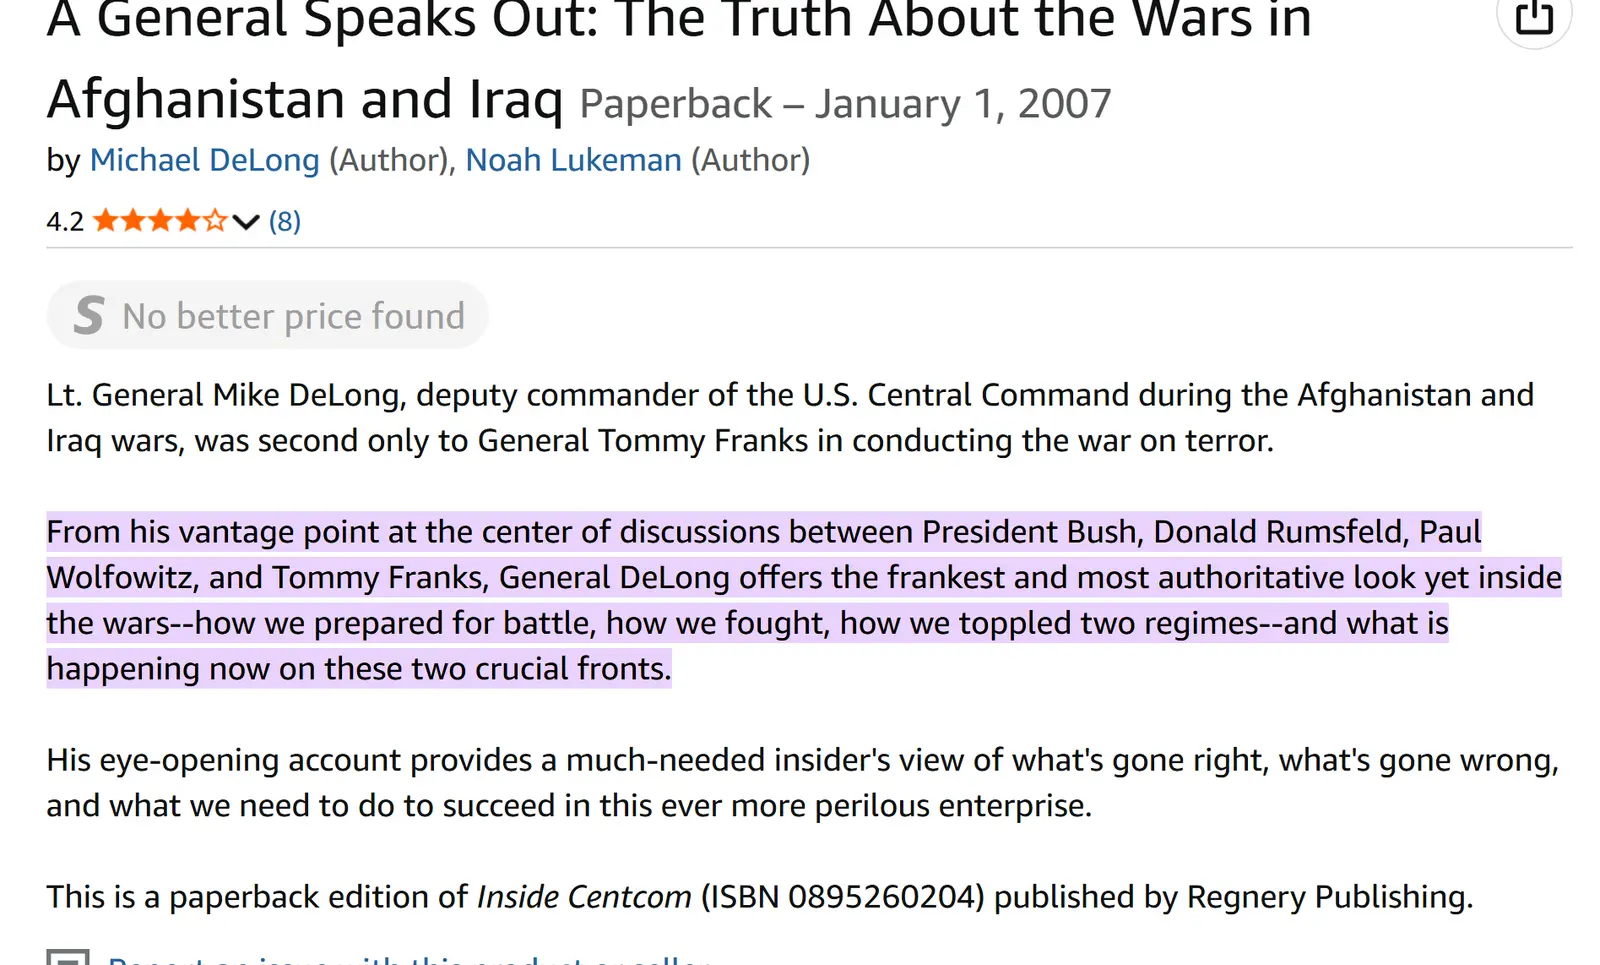1600x965 pixels.
Task: Open the Michael DeLong author page
Action: pos(204,160)
